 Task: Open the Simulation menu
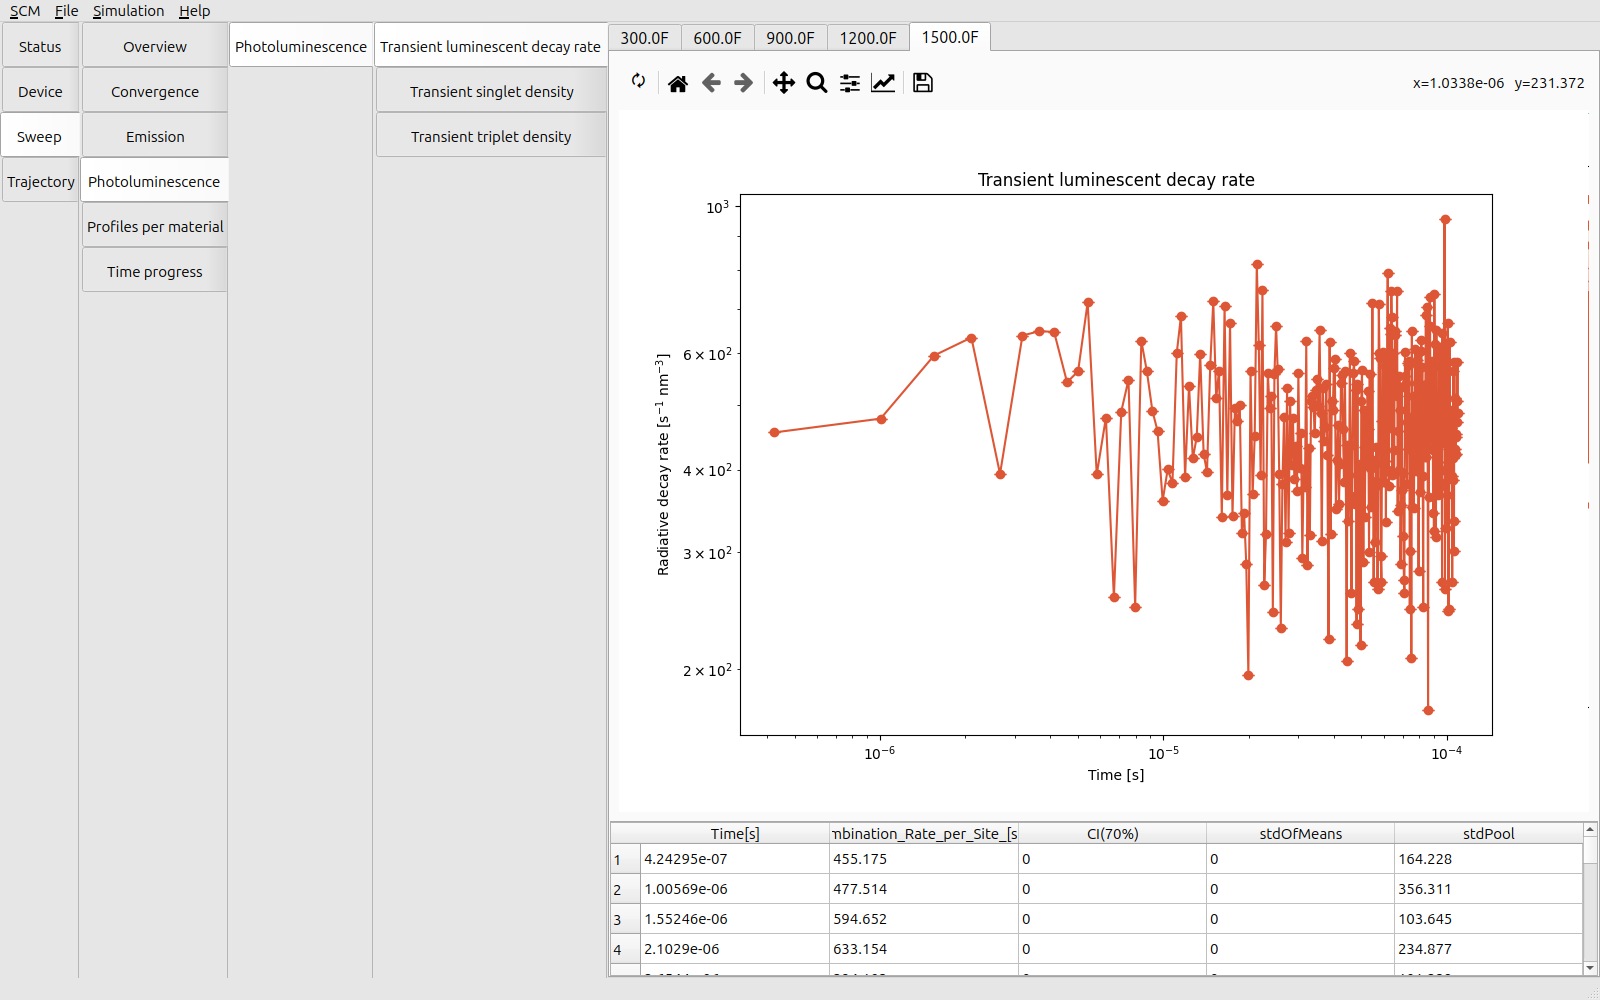128,11
